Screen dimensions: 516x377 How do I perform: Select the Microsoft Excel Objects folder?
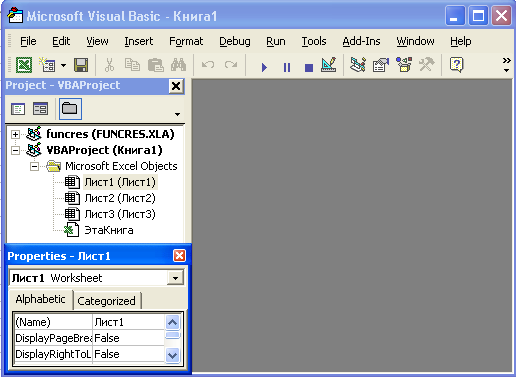pyautogui.click(x=121, y=166)
